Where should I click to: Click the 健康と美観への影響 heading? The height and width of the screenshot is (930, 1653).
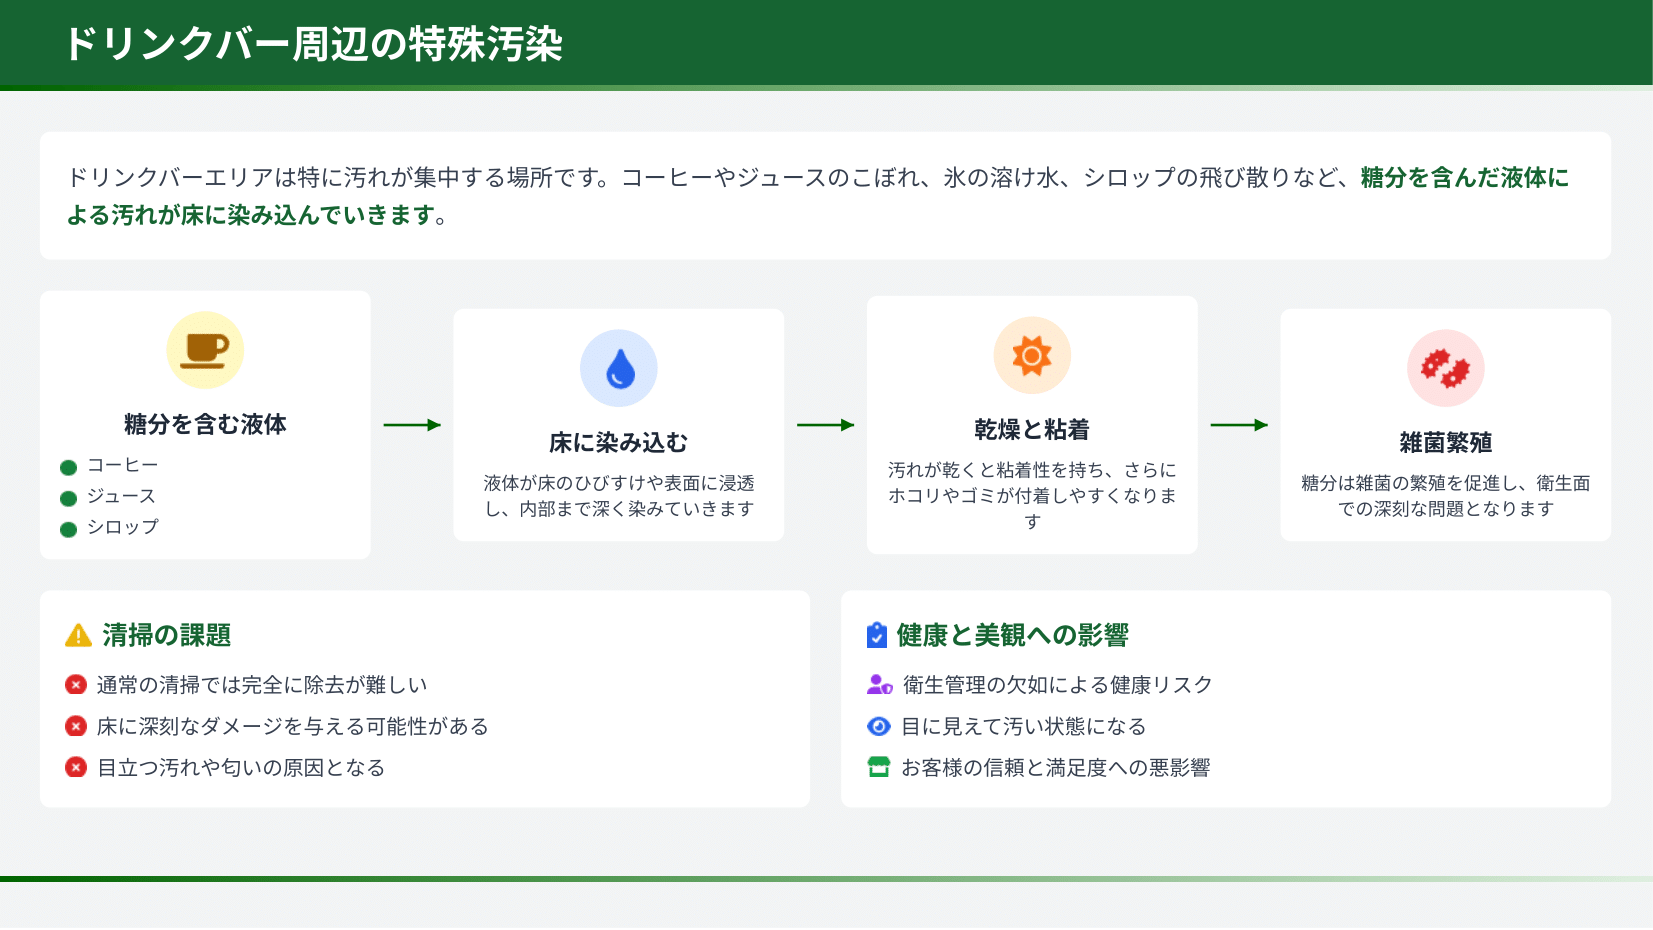(x=1012, y=635)
